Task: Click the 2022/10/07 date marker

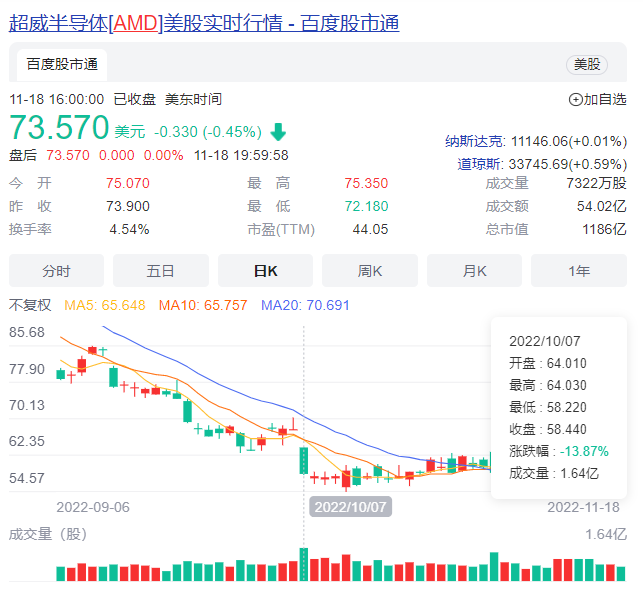Action: point(351,507)
